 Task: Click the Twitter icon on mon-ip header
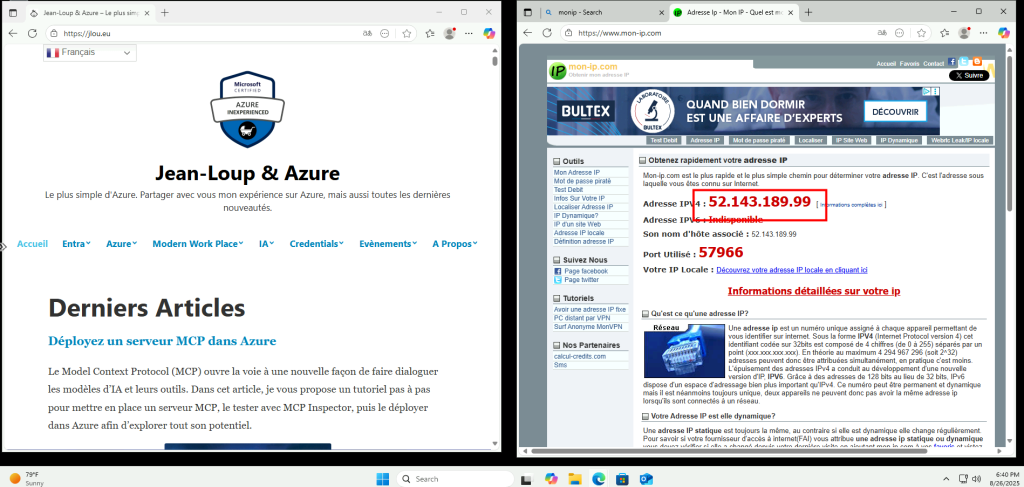click(x=964, y=62)
